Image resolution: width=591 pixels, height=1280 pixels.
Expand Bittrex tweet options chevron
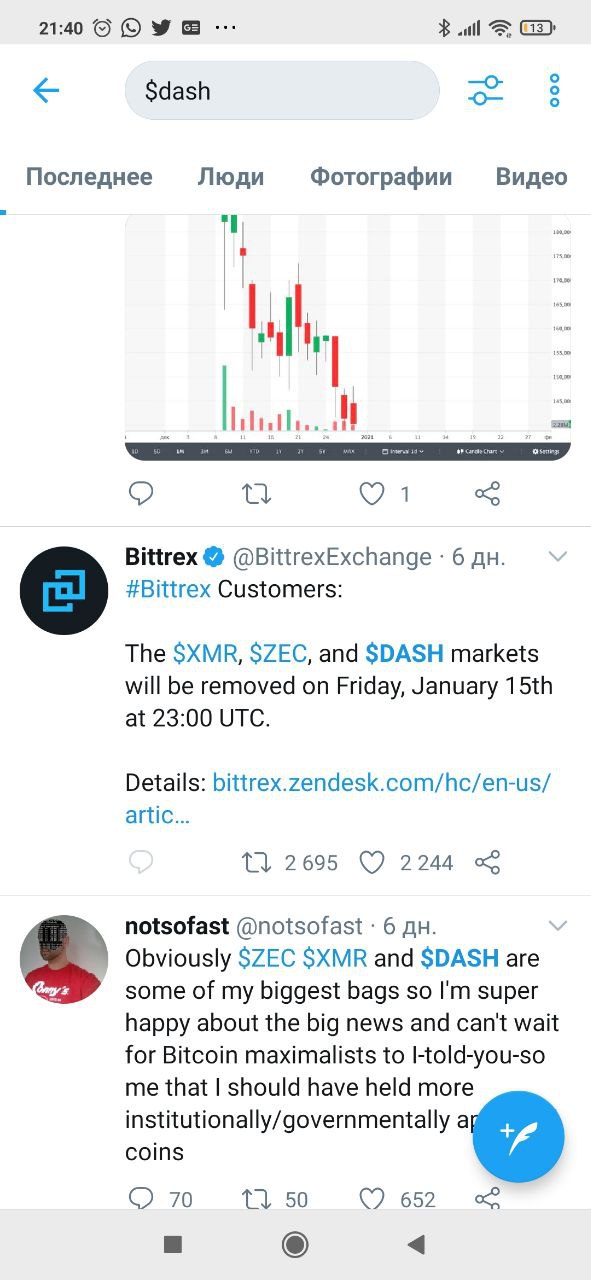tap(558, 556)
